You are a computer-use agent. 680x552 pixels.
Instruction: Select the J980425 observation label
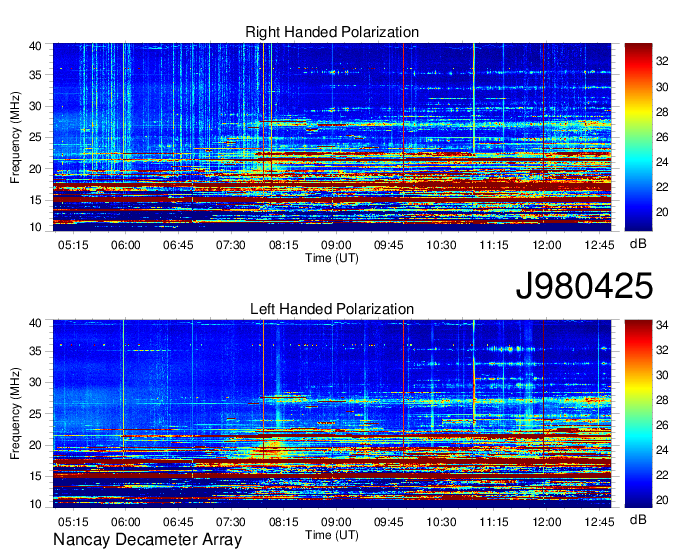click(584, 286)
